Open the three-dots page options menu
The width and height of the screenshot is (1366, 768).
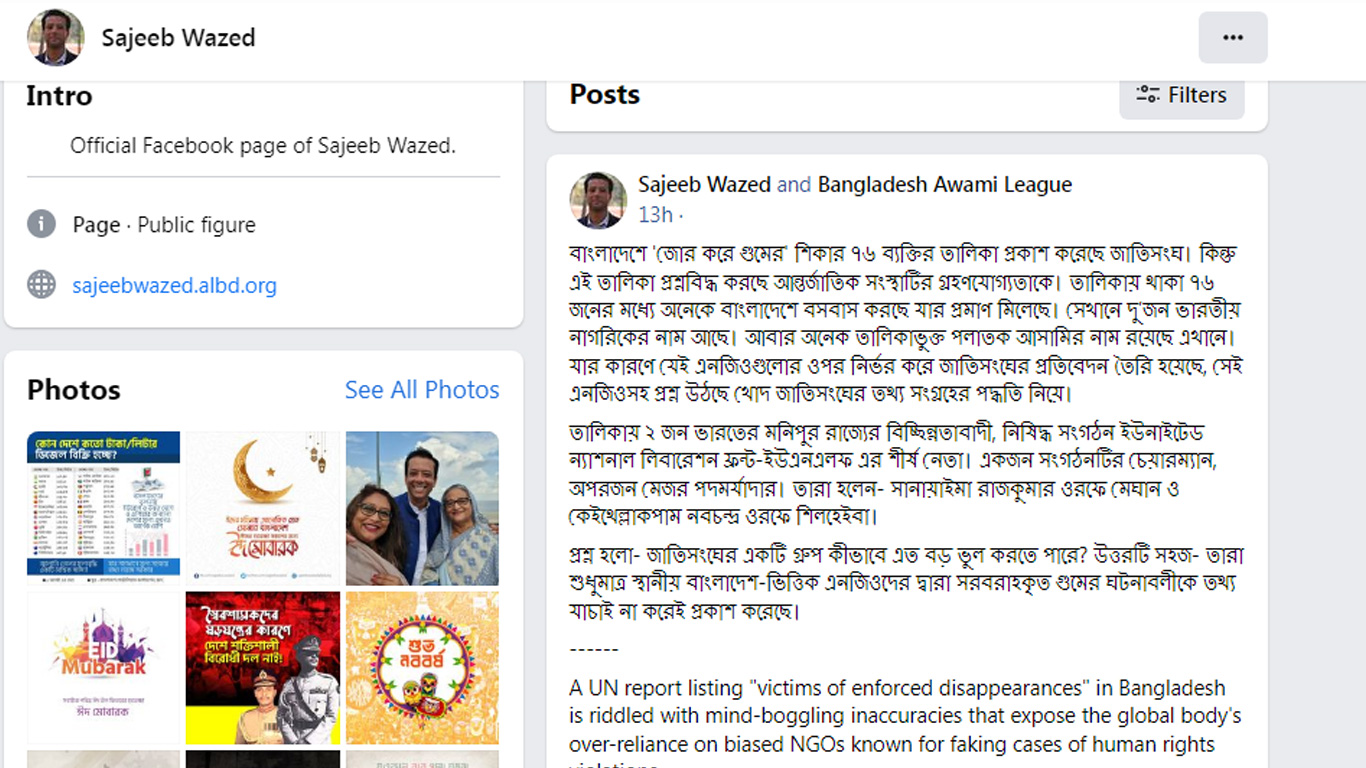(1232, 38)
